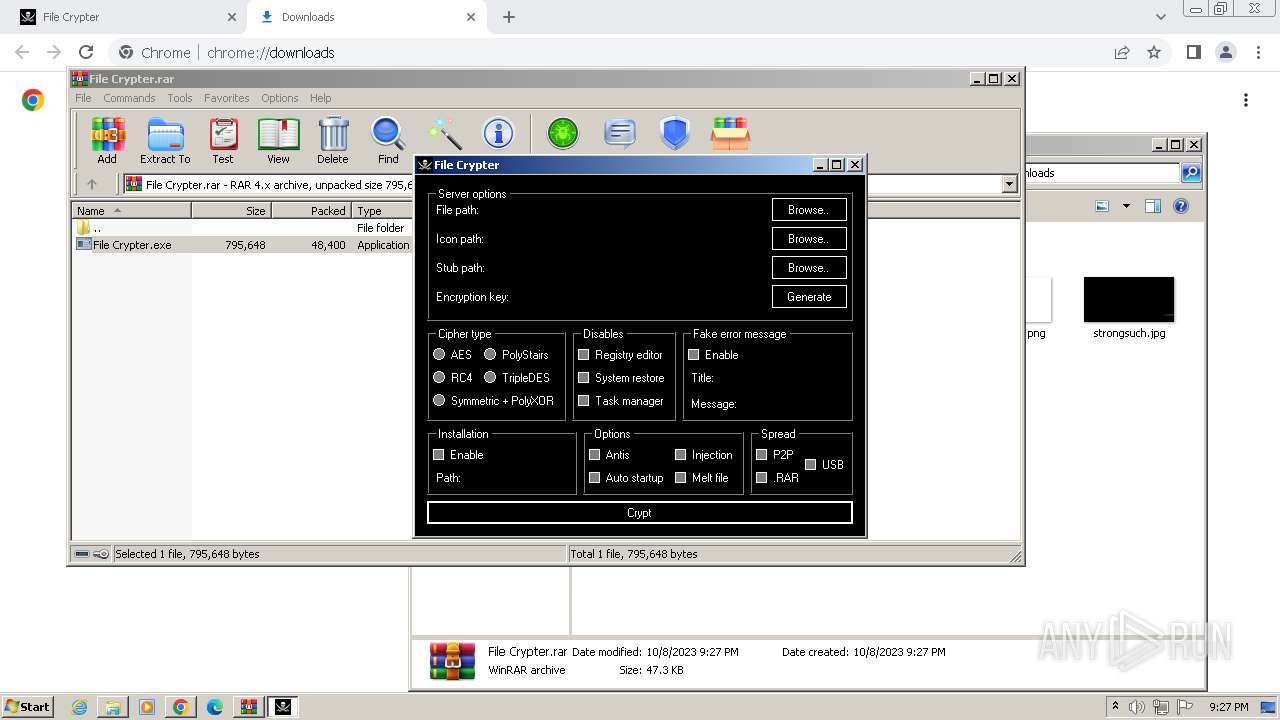Browse for the Stub path
This screenshot has height=720, width=1280.
click(809, 268)
